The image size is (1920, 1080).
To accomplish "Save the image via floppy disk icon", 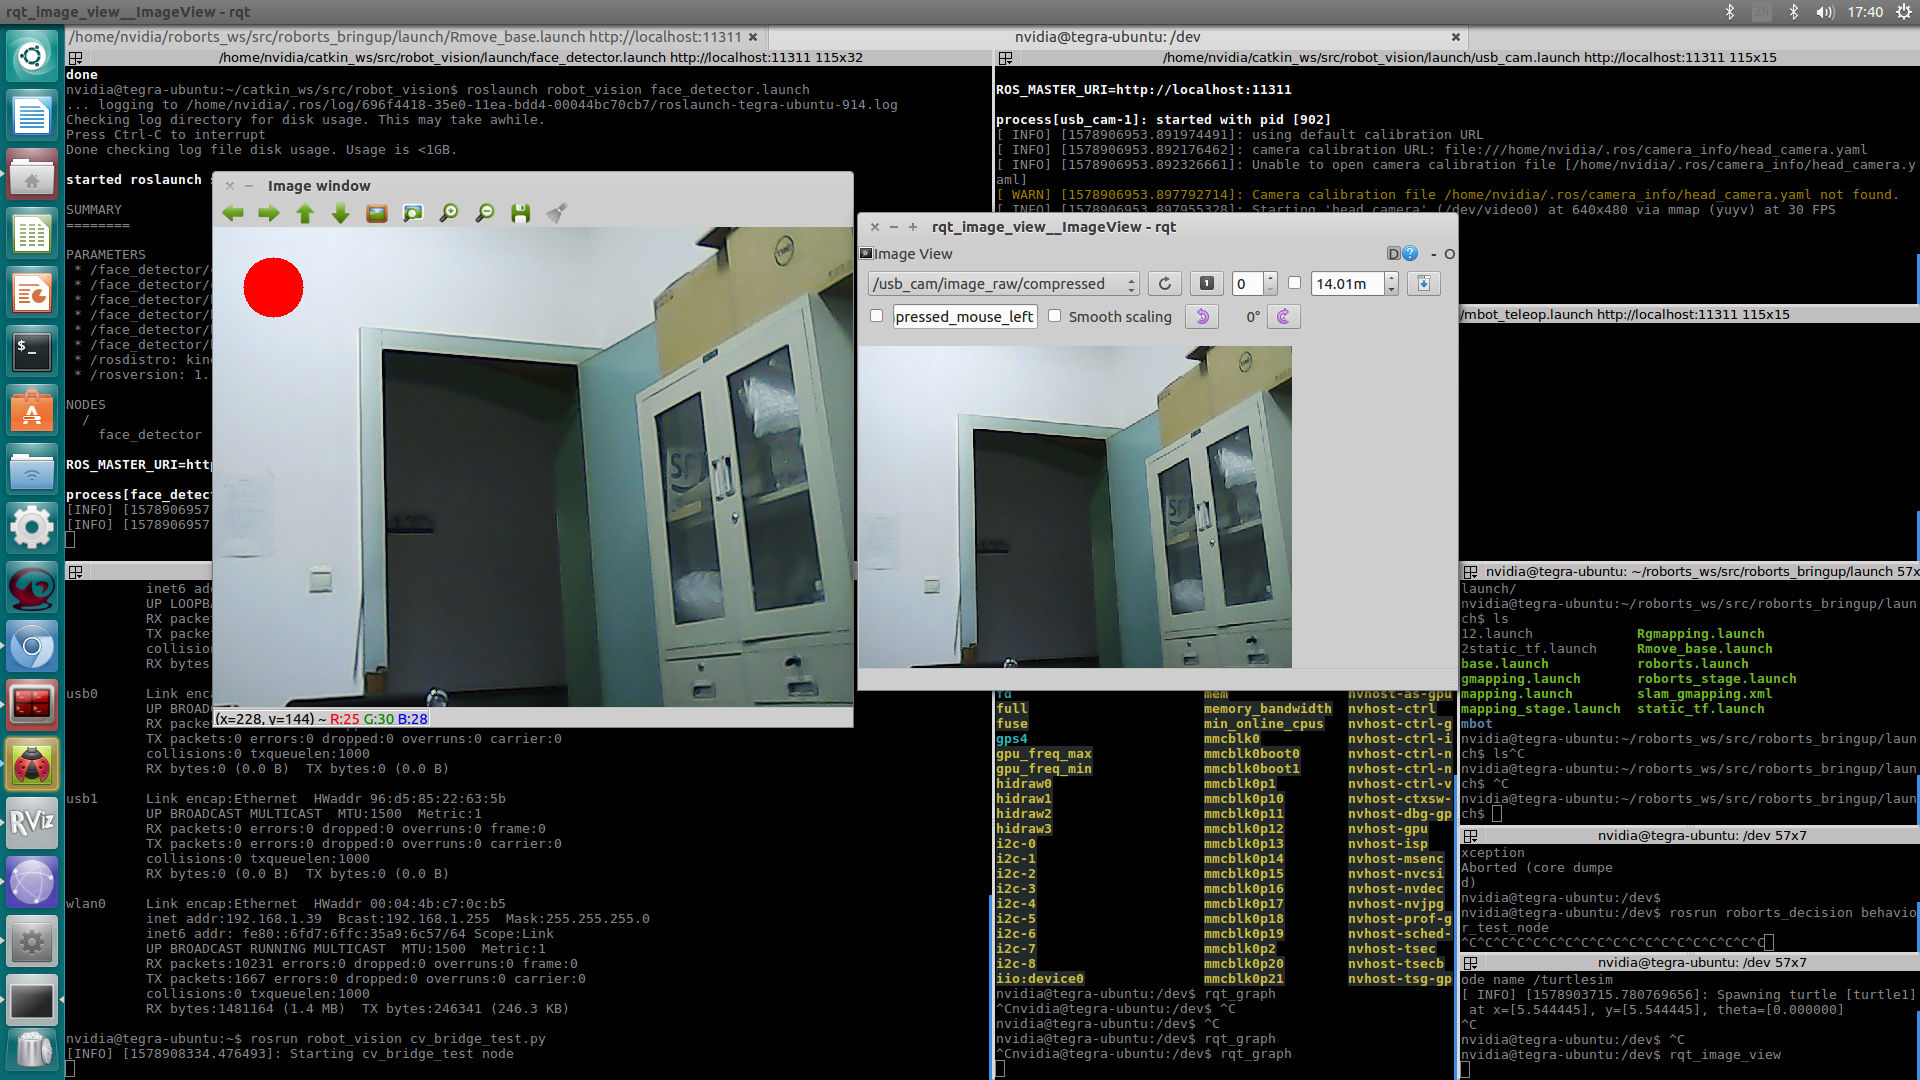I will tap(520, 213).
